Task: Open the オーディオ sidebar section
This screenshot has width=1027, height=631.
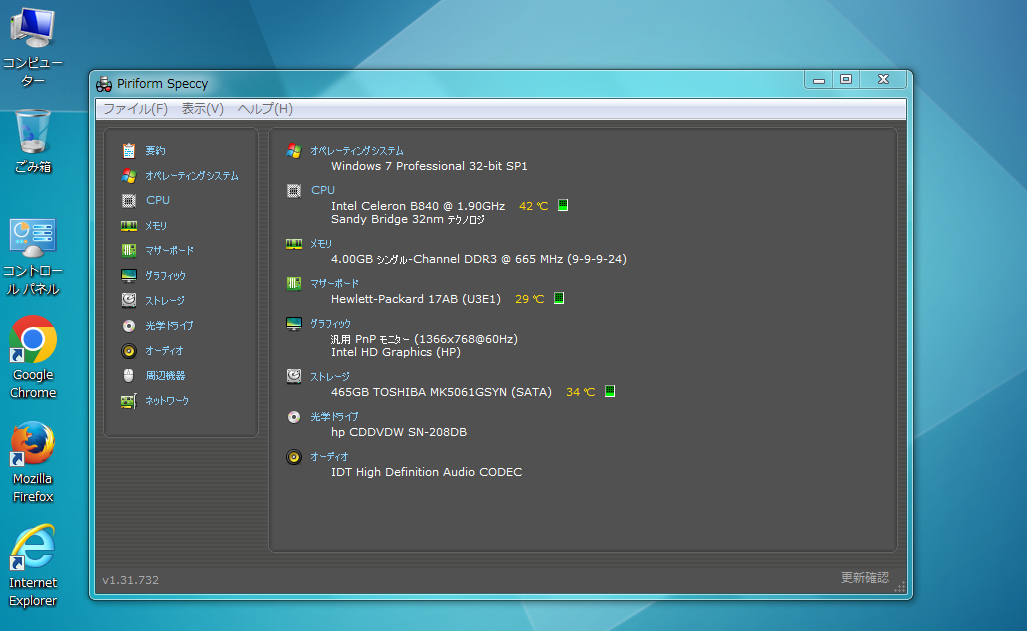Action: click(x=164, y=351)
